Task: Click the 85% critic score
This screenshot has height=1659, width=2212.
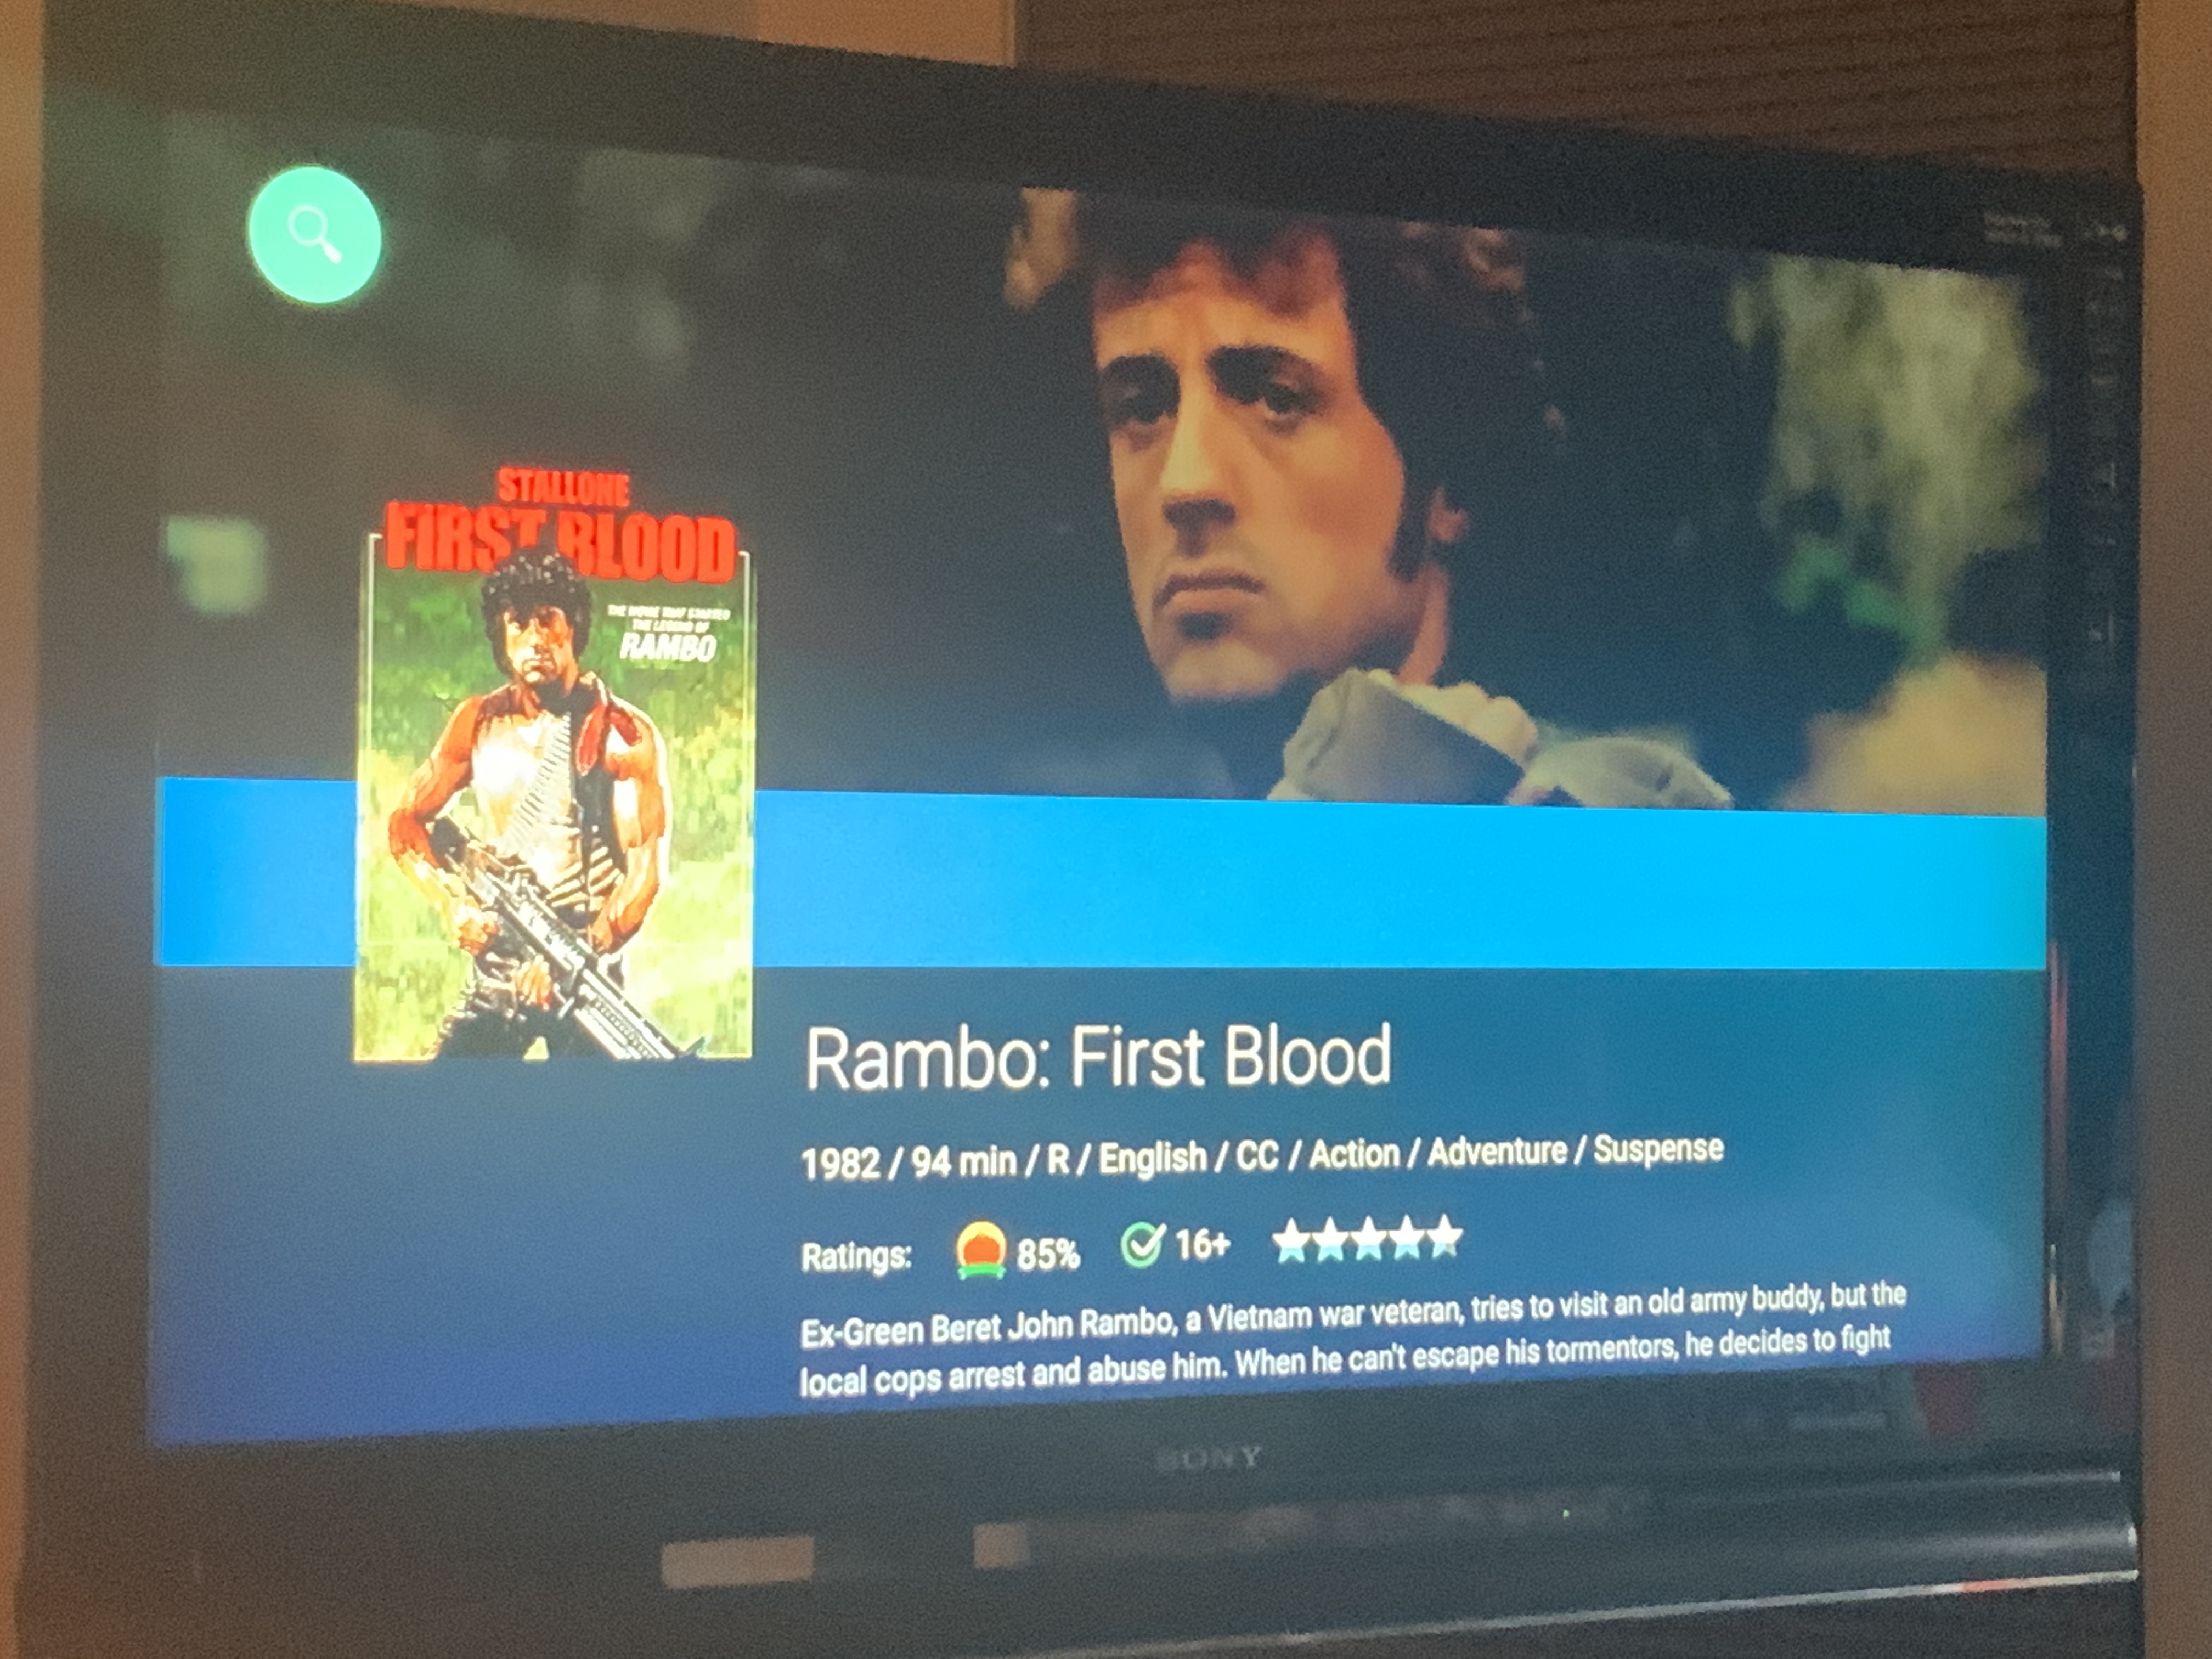Action: coord(1048,1254)
